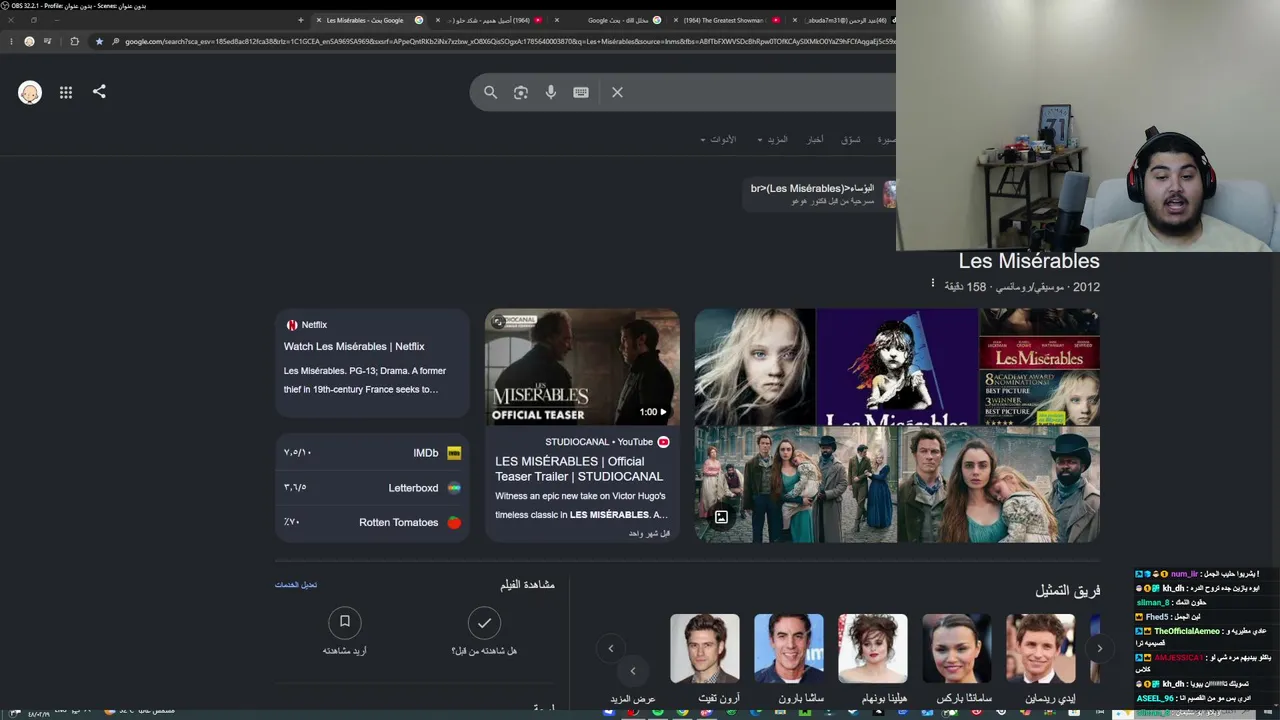Screen dimensions: 1280x720
Task: Clear the search box with the X icon
Action: tap(617, 92)
